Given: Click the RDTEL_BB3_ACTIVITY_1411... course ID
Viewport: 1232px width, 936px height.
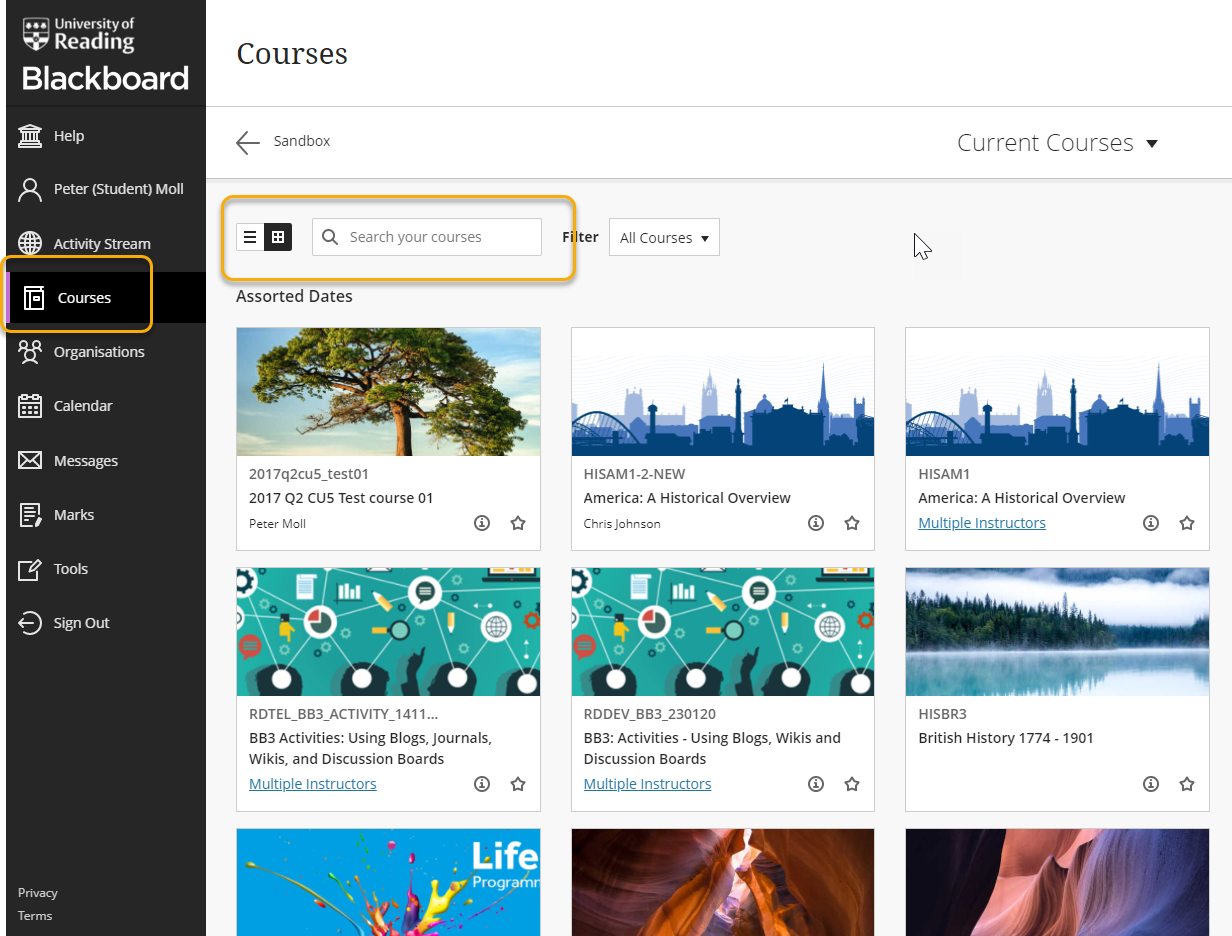Looking at the screenshot, I should pos(343,714).
